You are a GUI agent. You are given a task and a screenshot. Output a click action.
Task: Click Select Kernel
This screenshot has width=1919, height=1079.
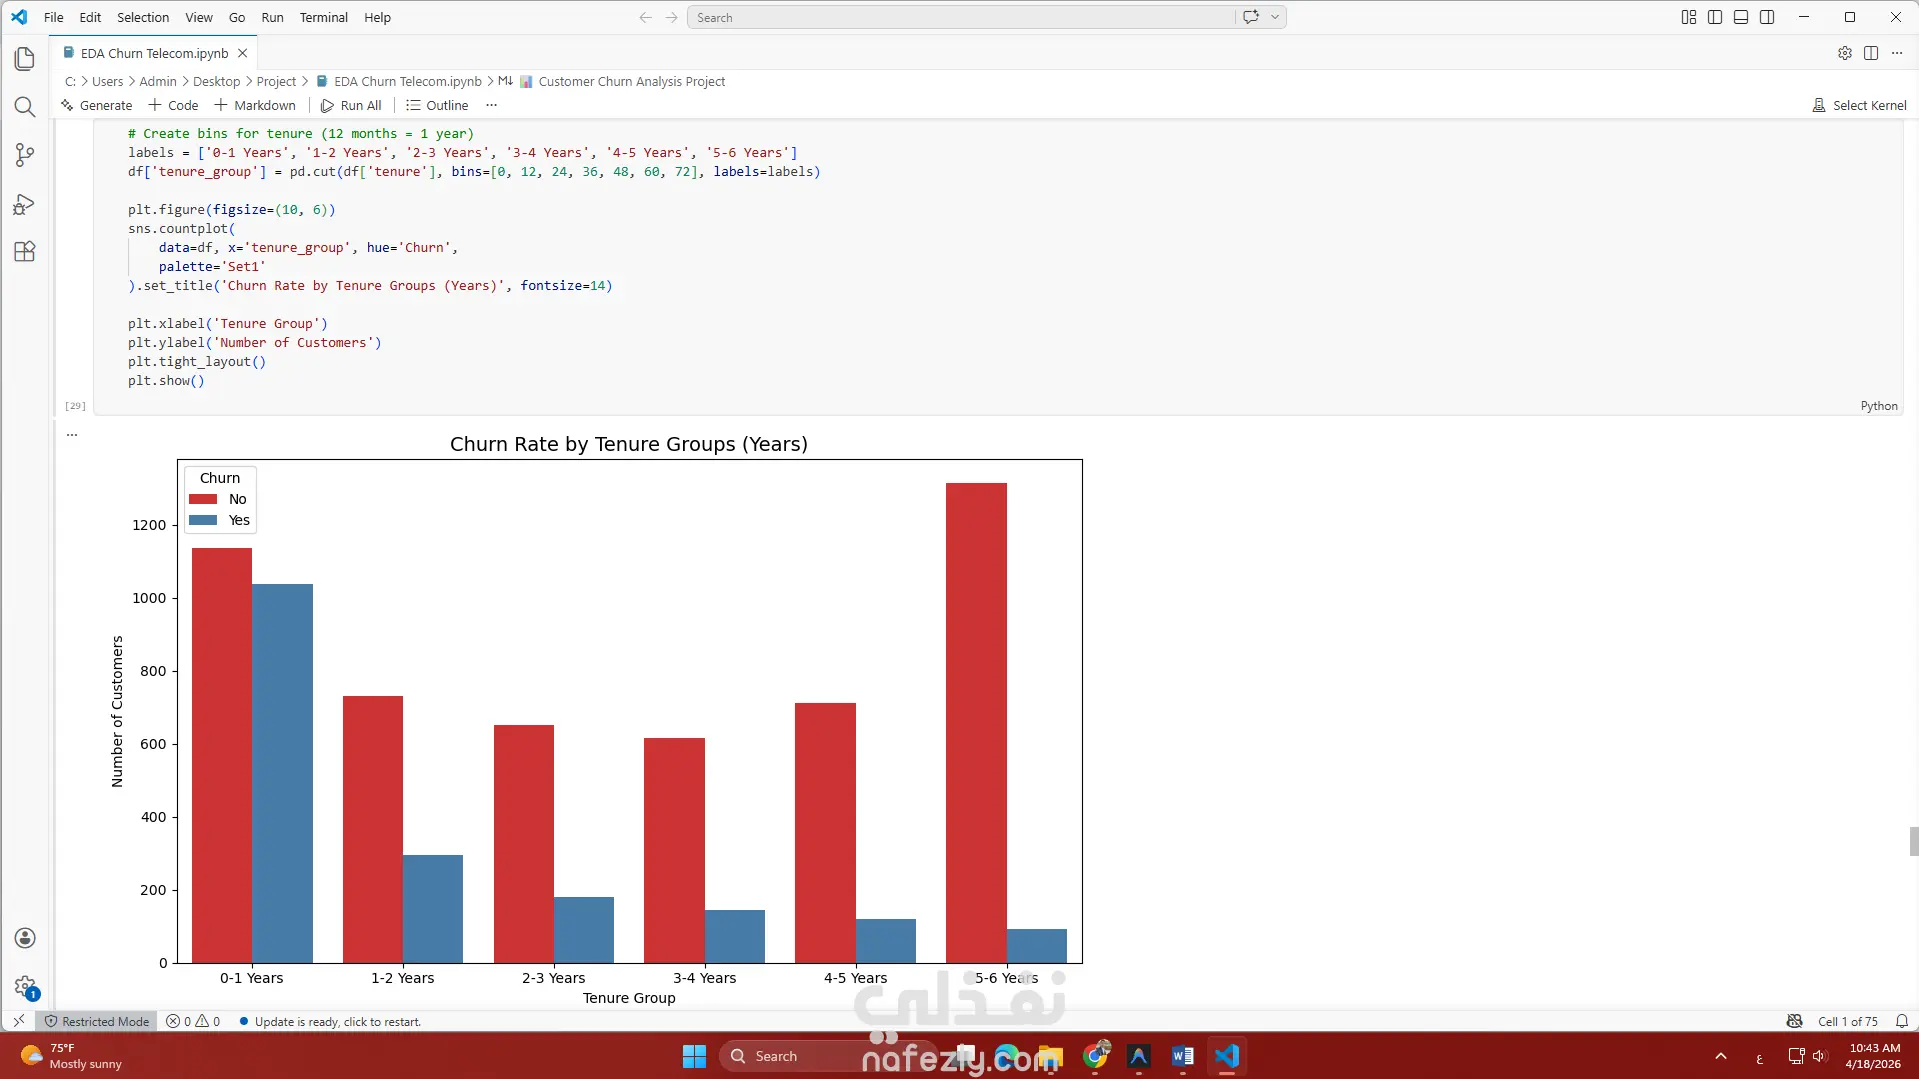[1859, 105]
